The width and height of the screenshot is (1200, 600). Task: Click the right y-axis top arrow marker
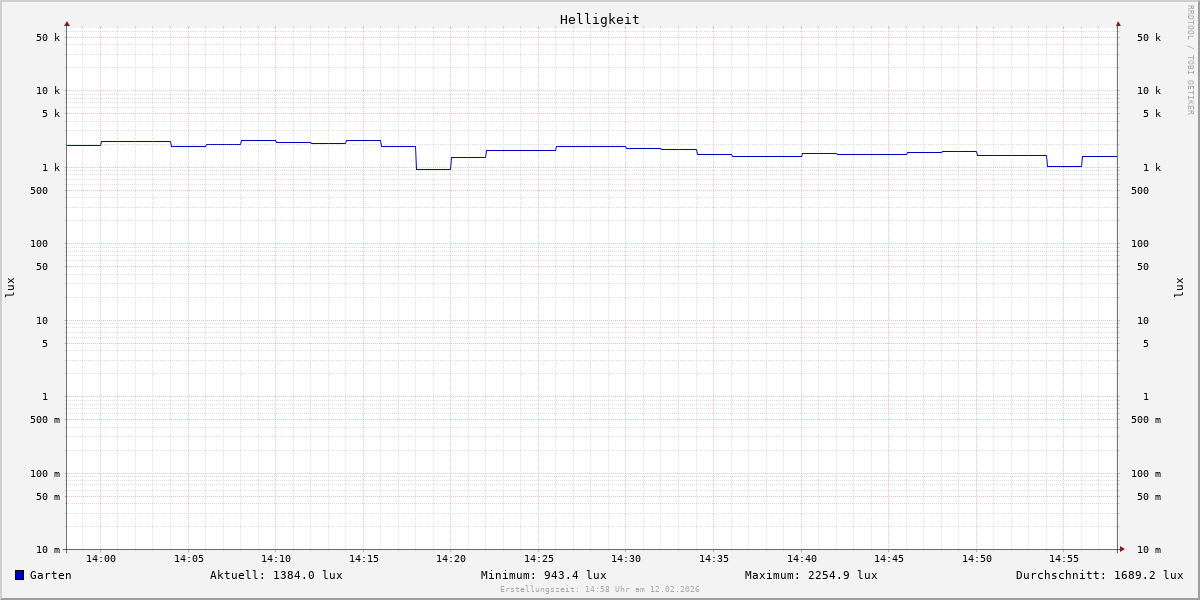[x=1118, y=23]
